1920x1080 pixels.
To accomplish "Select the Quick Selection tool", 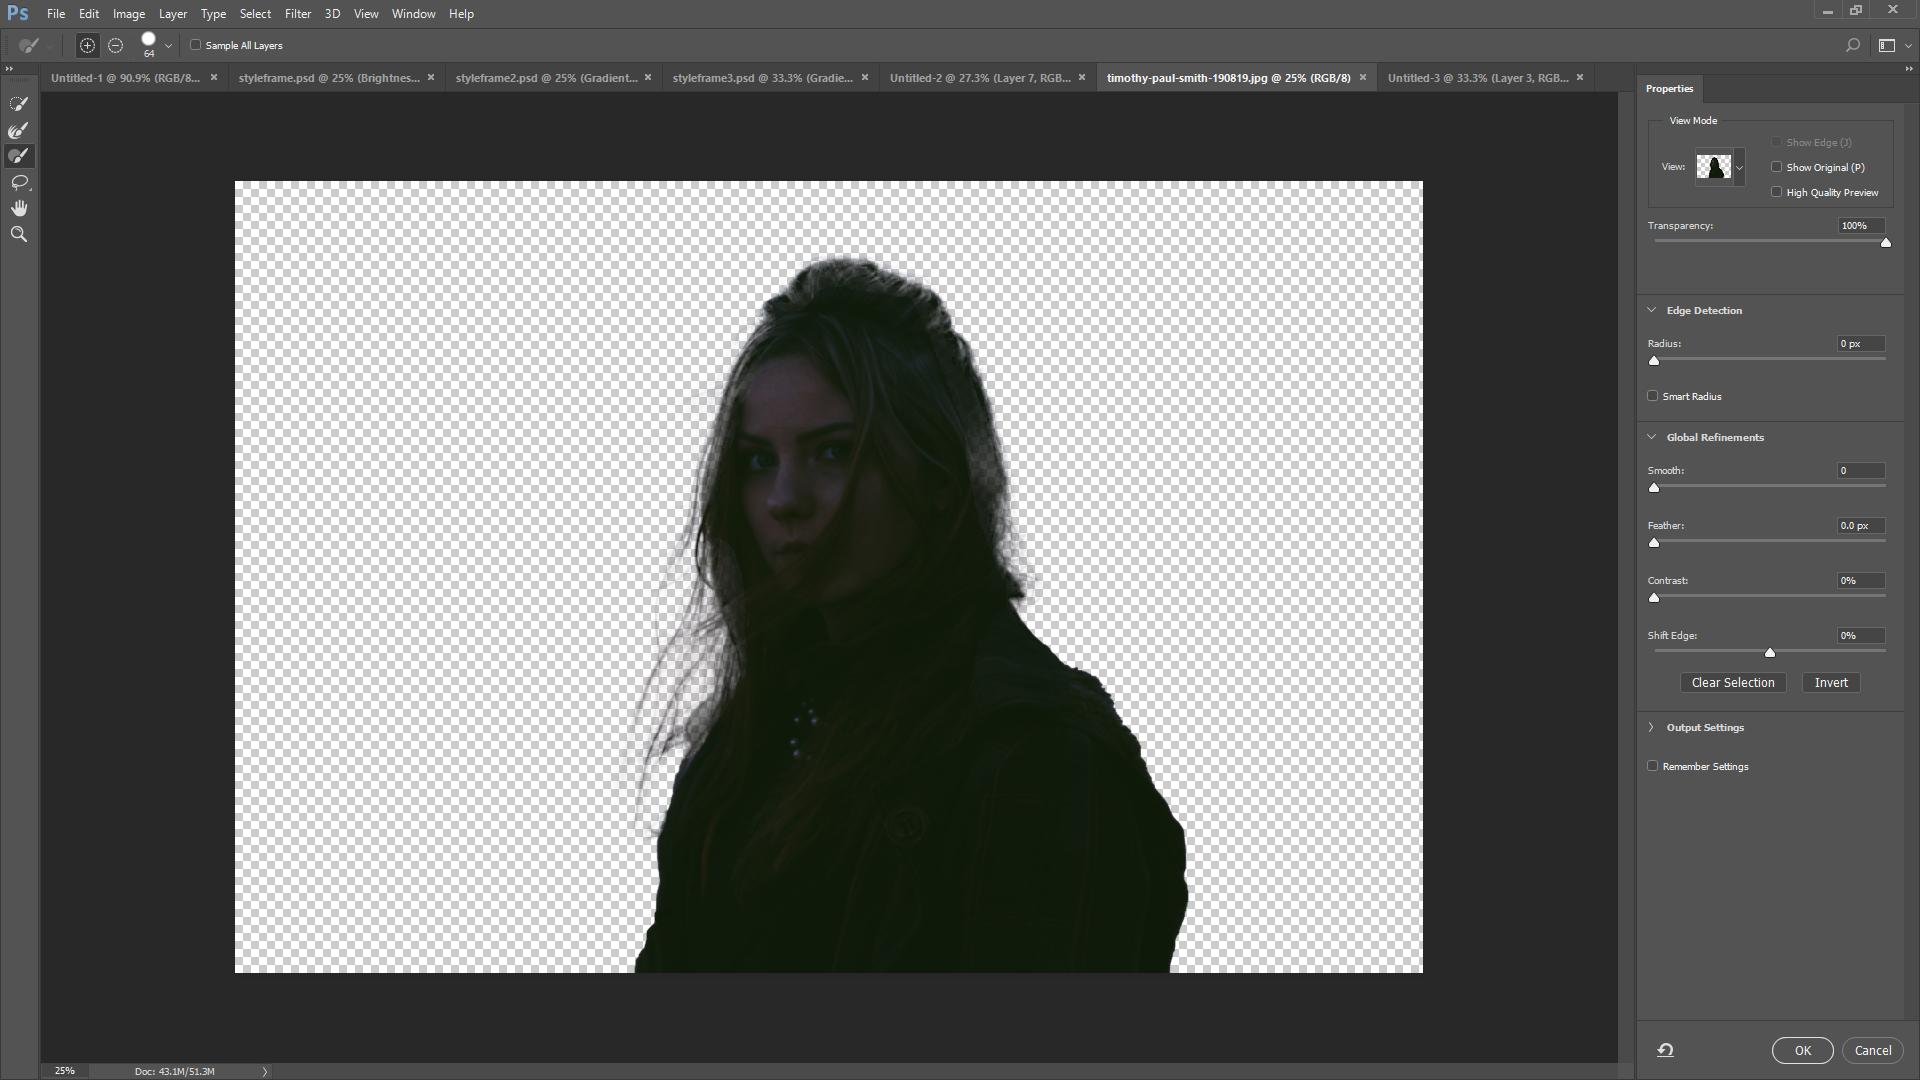I will (x=19, y=104).
